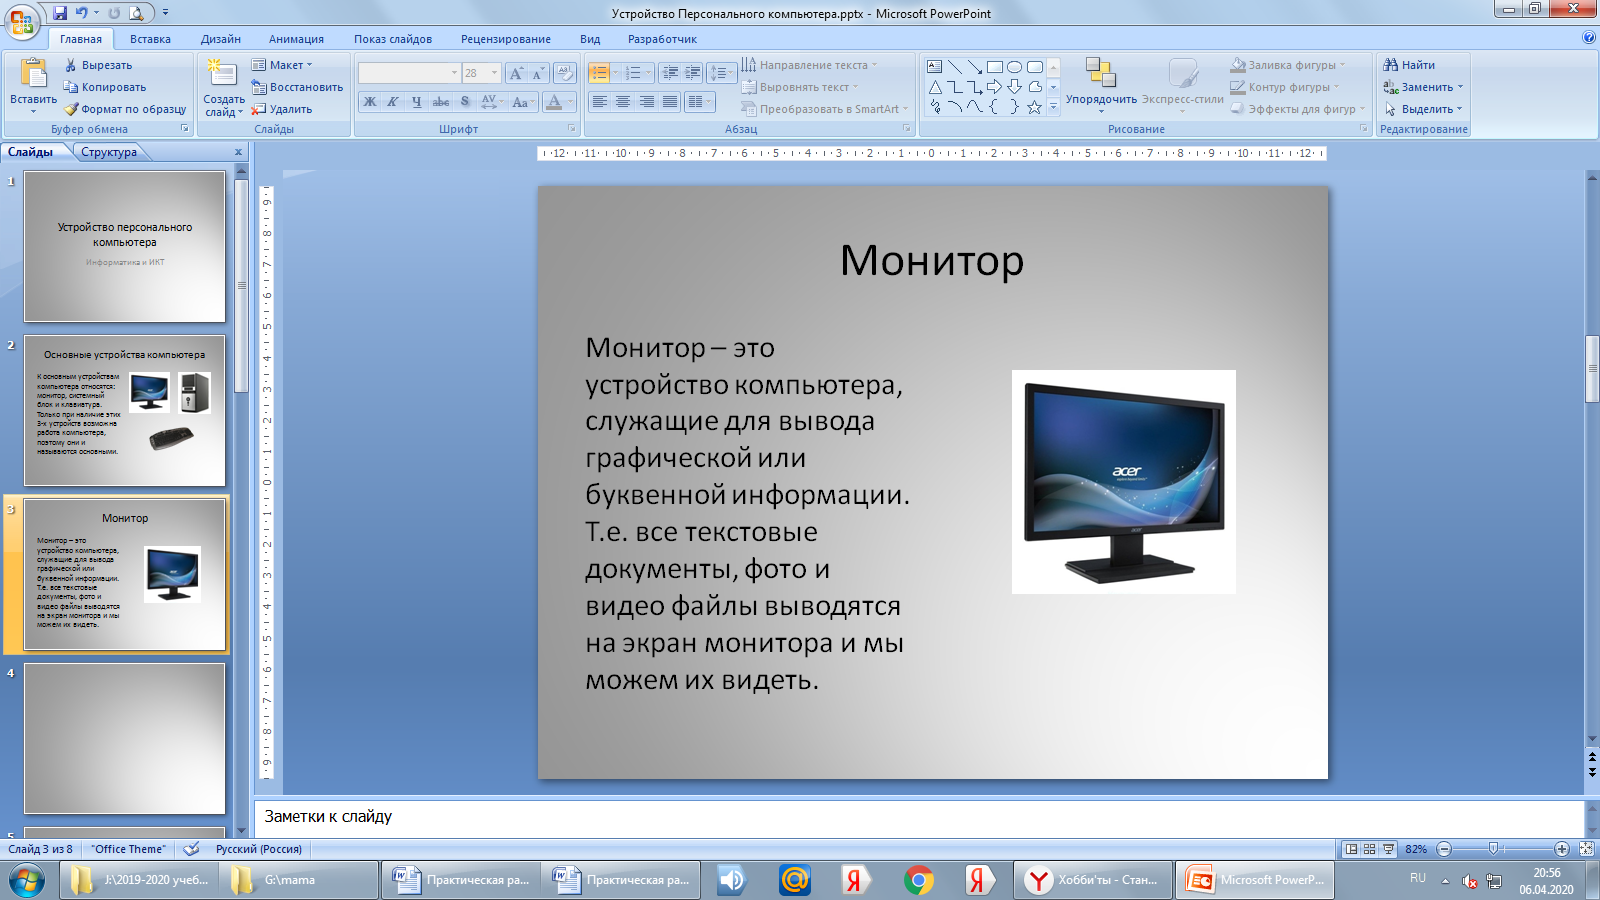Toggle Bold (Ж) formatting
1600x900 pixels.
click(370, 102)
